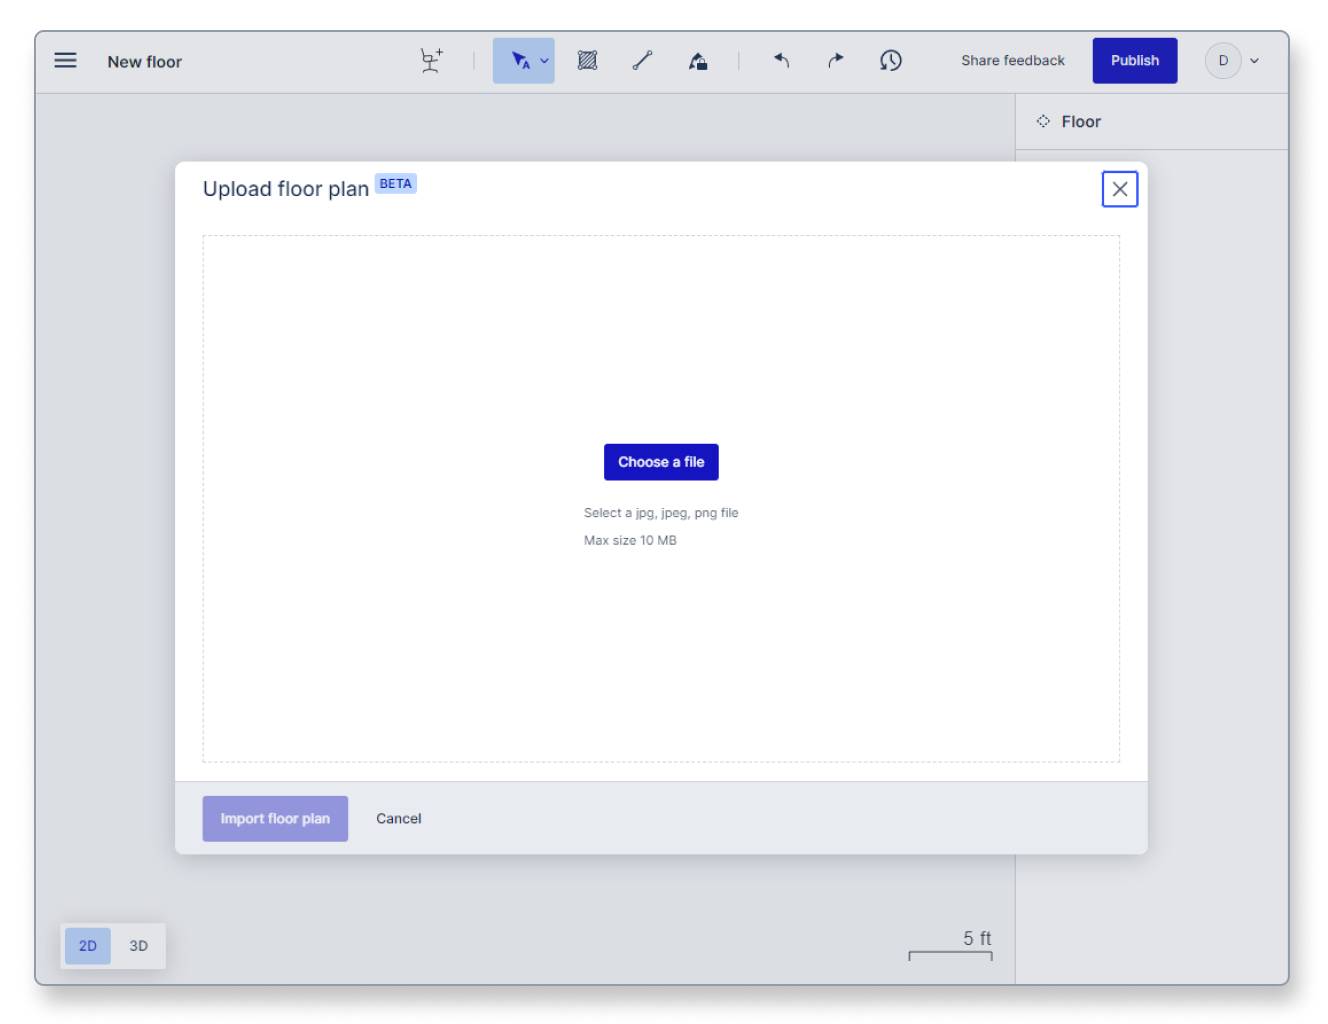The width and height of the screenshot is (1328, 1024).
Task: Click the add desk chair icon
Action: (x=431, y=61)
